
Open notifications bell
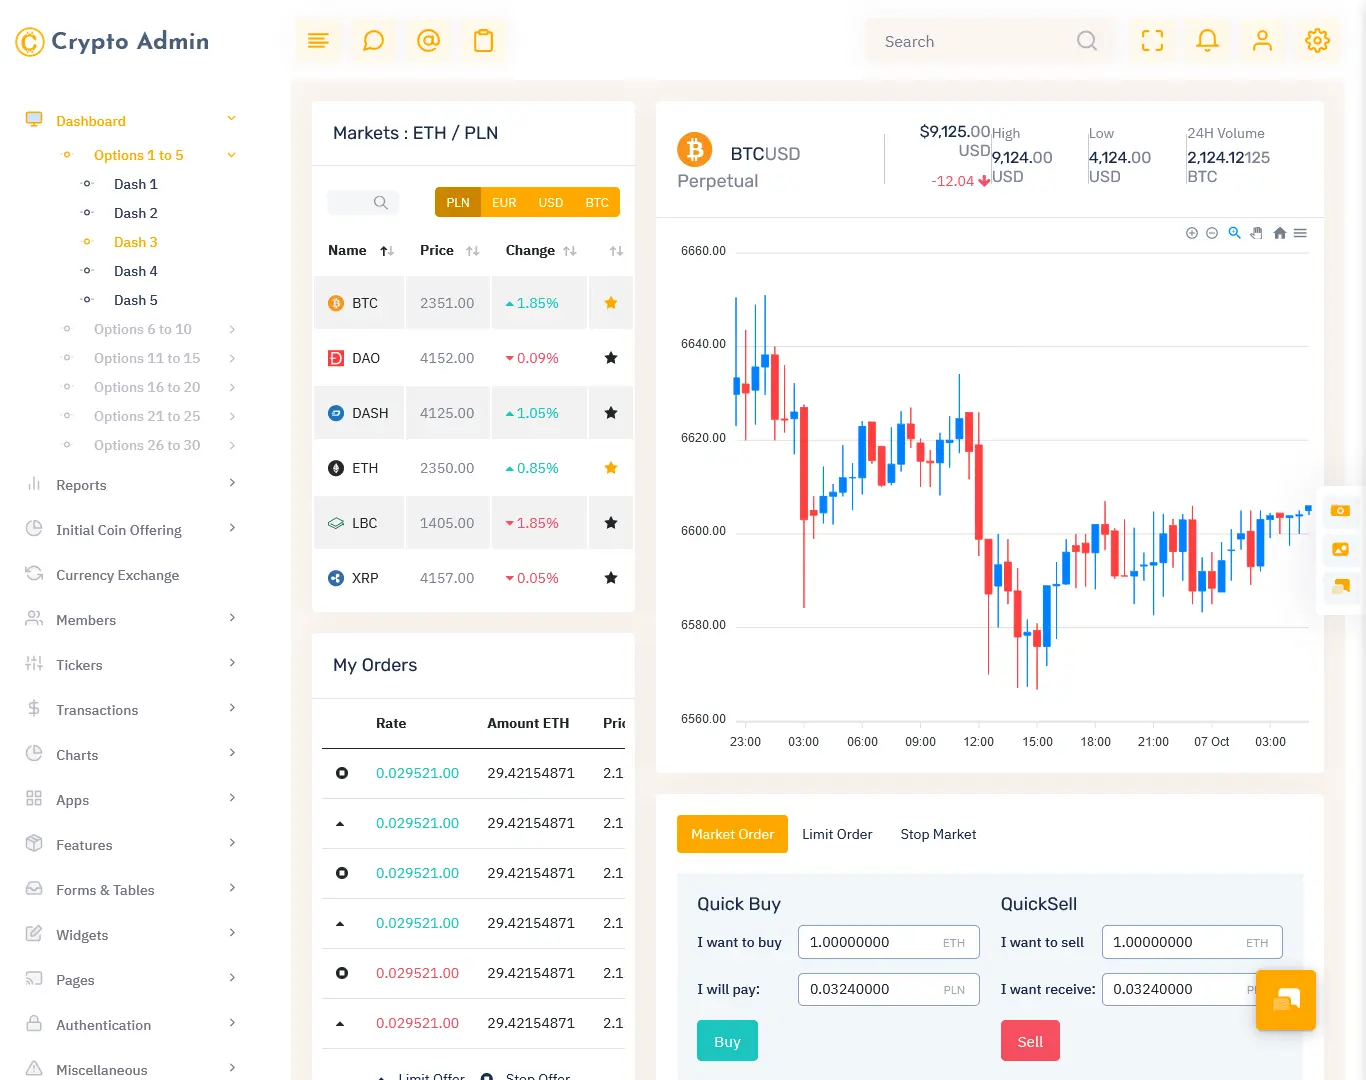tap(1208, 41)
